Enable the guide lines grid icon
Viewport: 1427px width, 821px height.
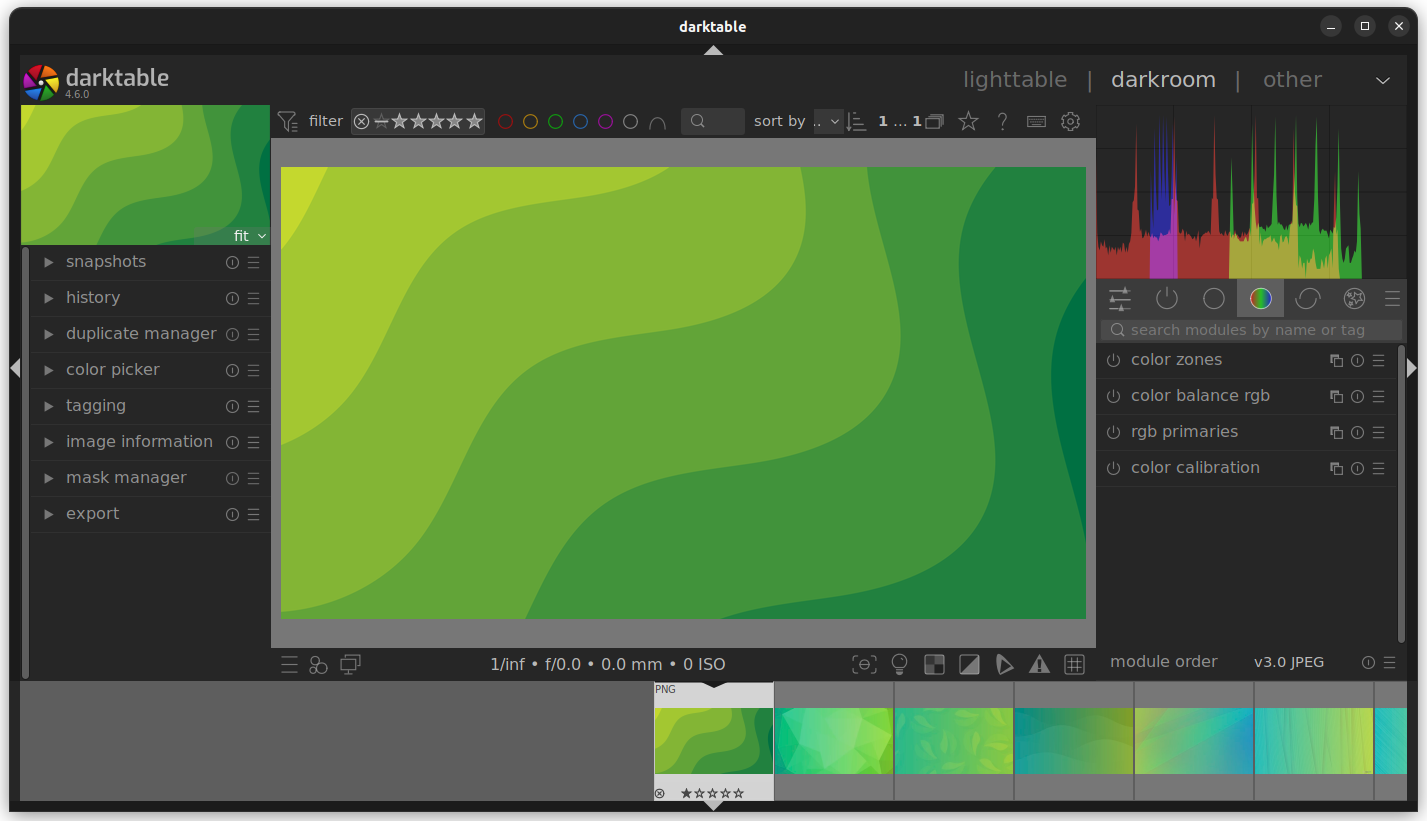[x=1075, y=663]
